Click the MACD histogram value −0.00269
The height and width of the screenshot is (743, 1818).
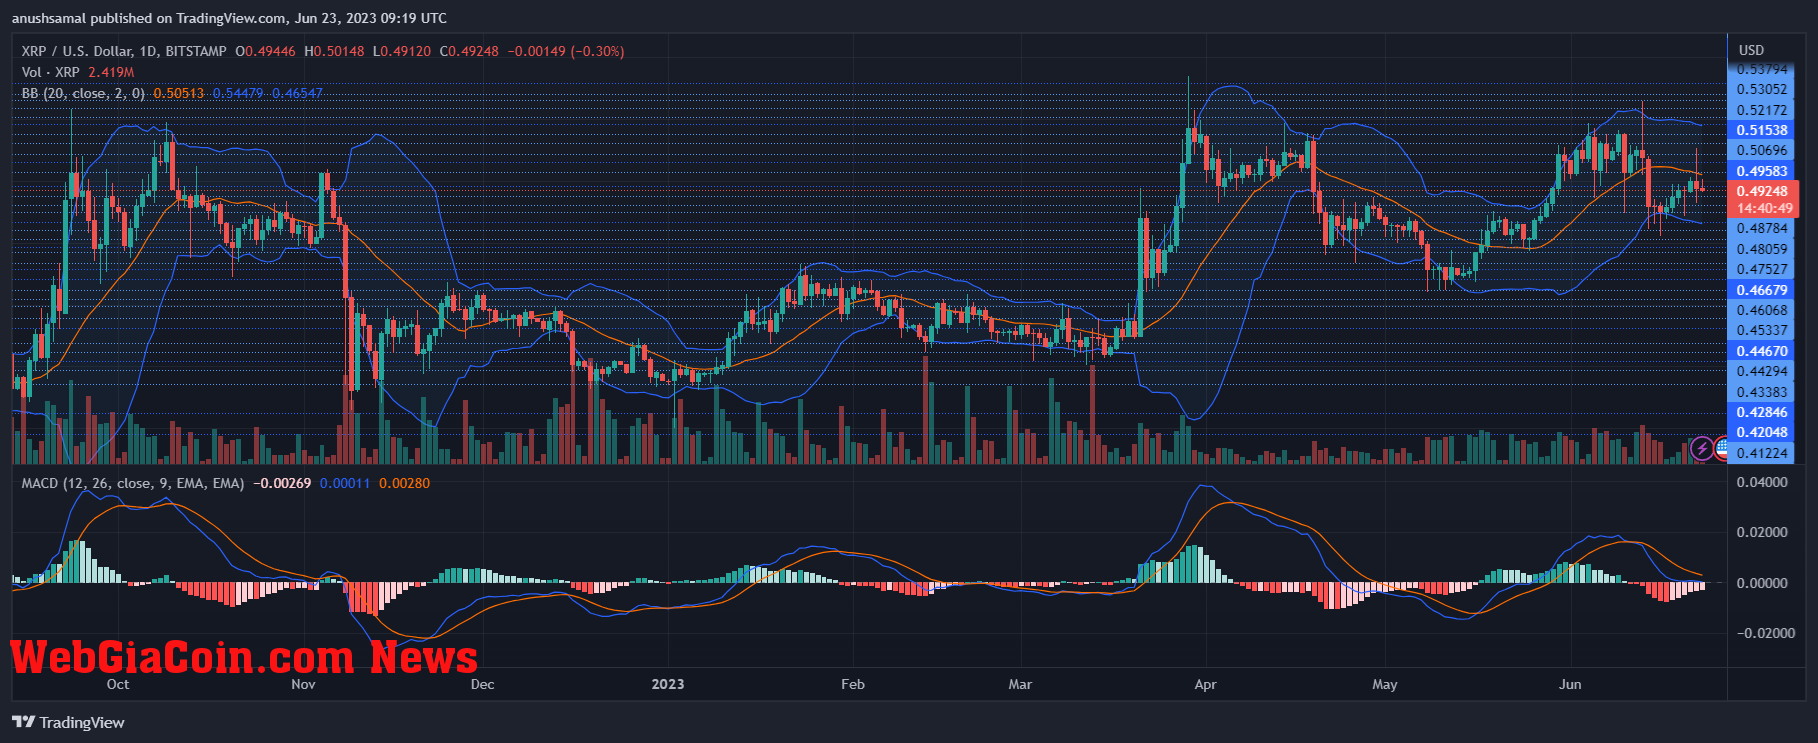tap(282, 483)
